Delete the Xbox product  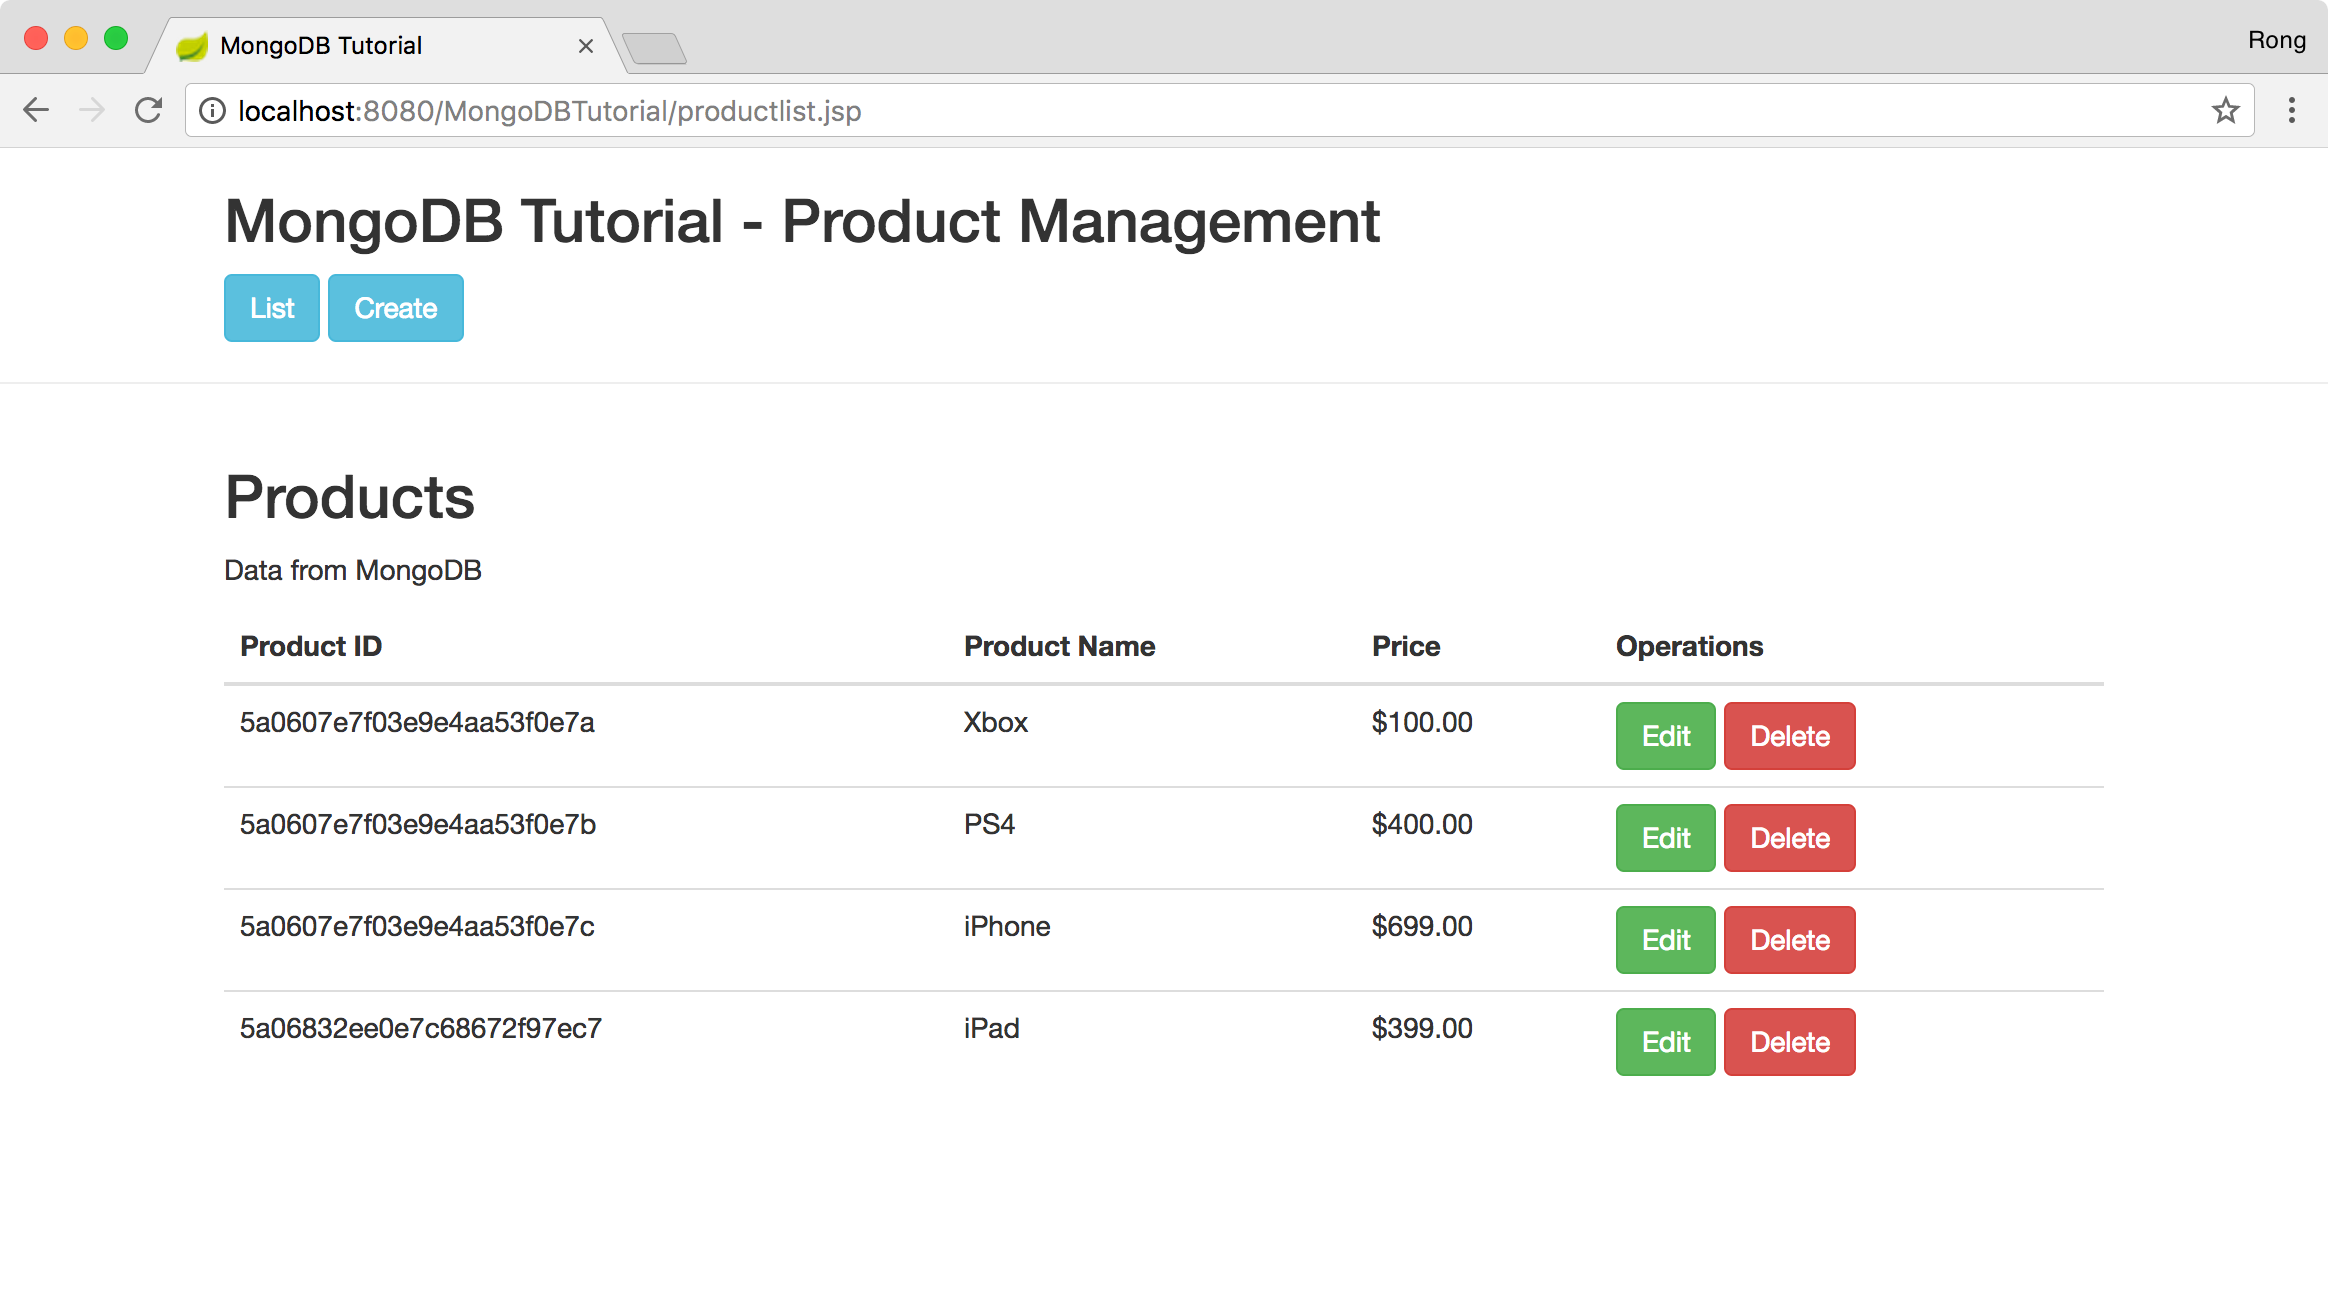pyautogui.click(x=1790, y=736)
